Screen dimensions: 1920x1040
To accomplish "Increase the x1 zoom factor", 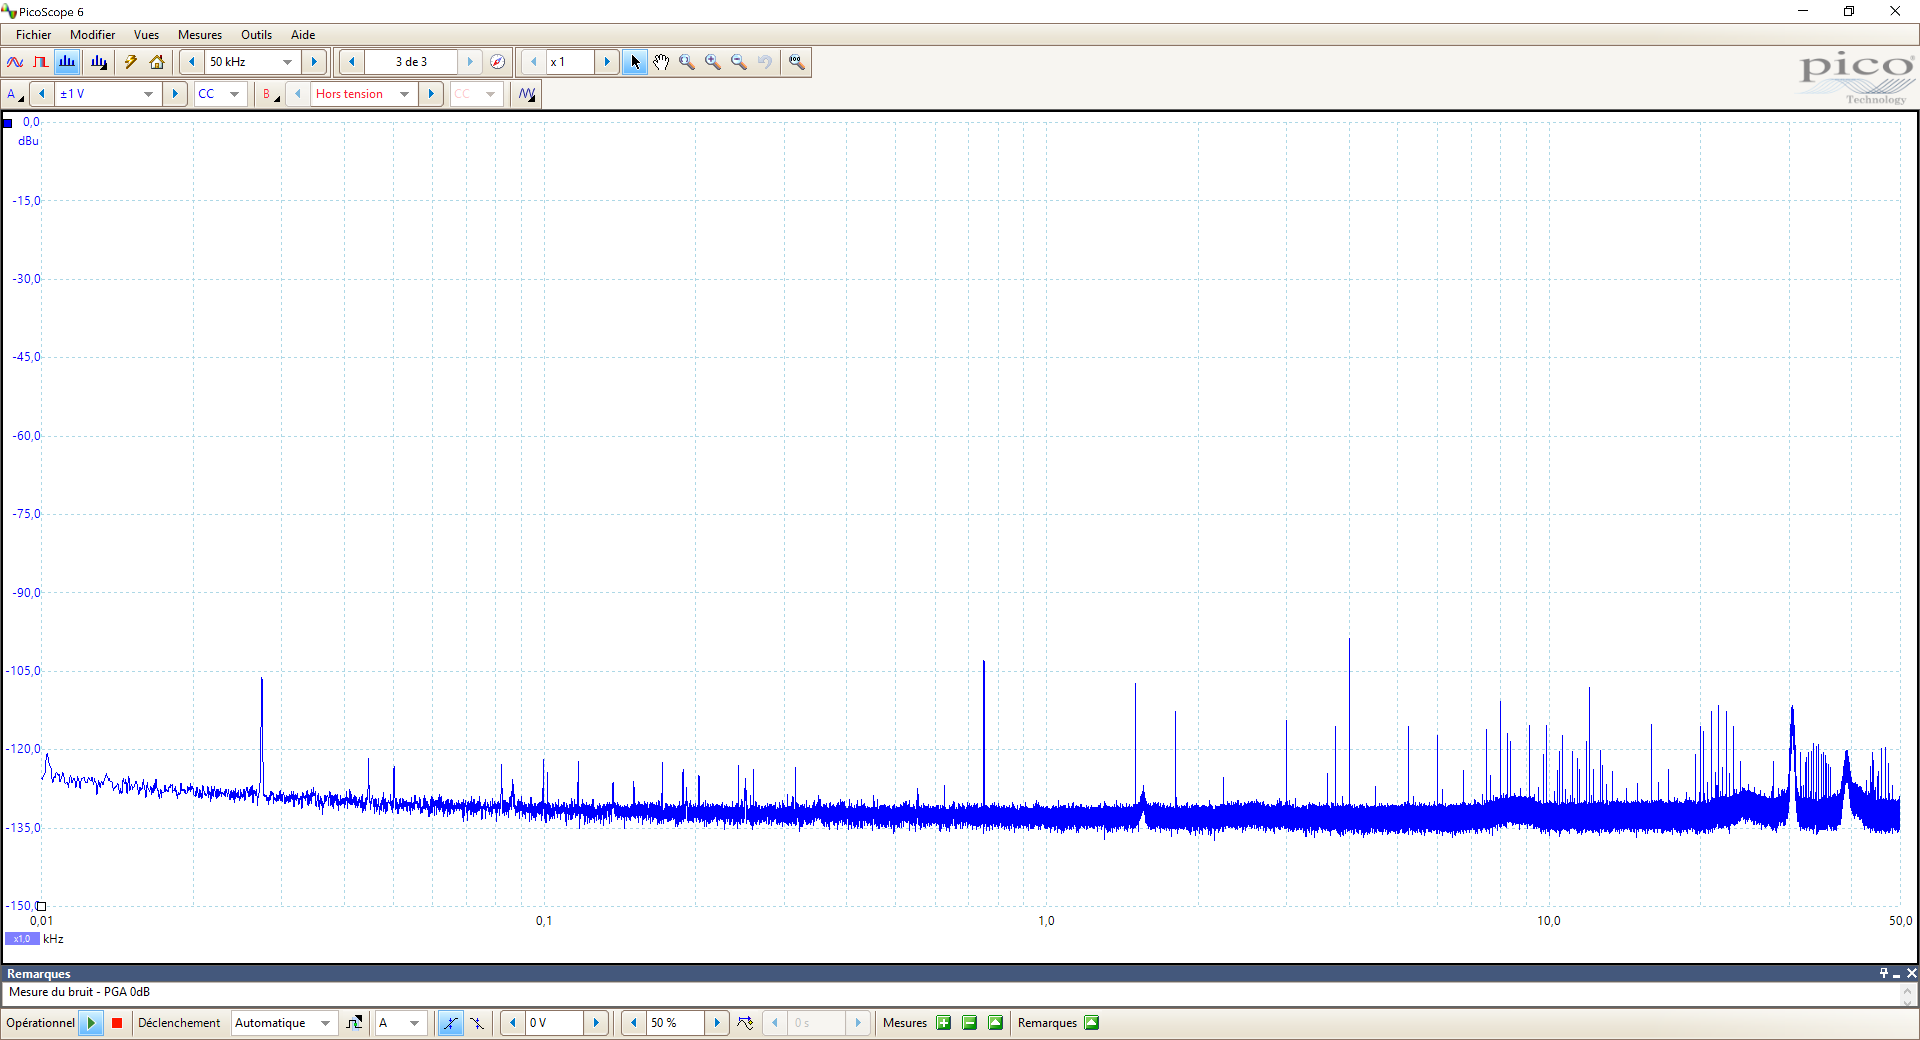I will click(607, 62).
